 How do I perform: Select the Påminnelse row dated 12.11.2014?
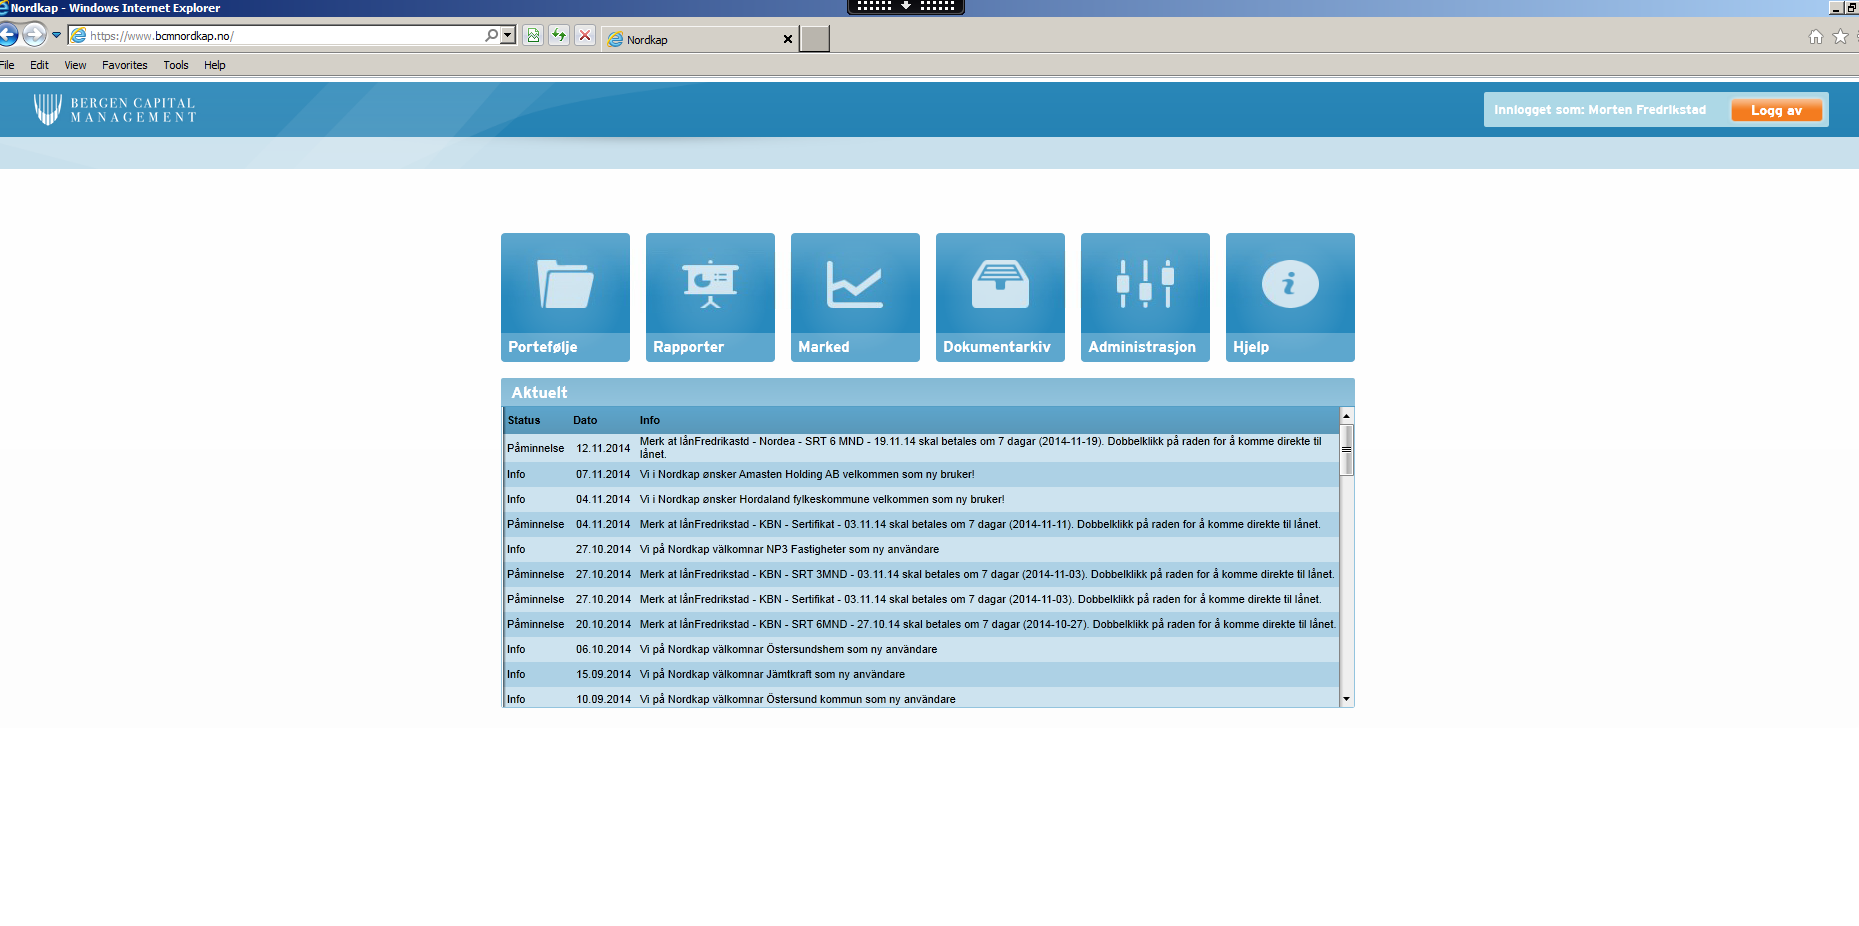tap(921, 447)
